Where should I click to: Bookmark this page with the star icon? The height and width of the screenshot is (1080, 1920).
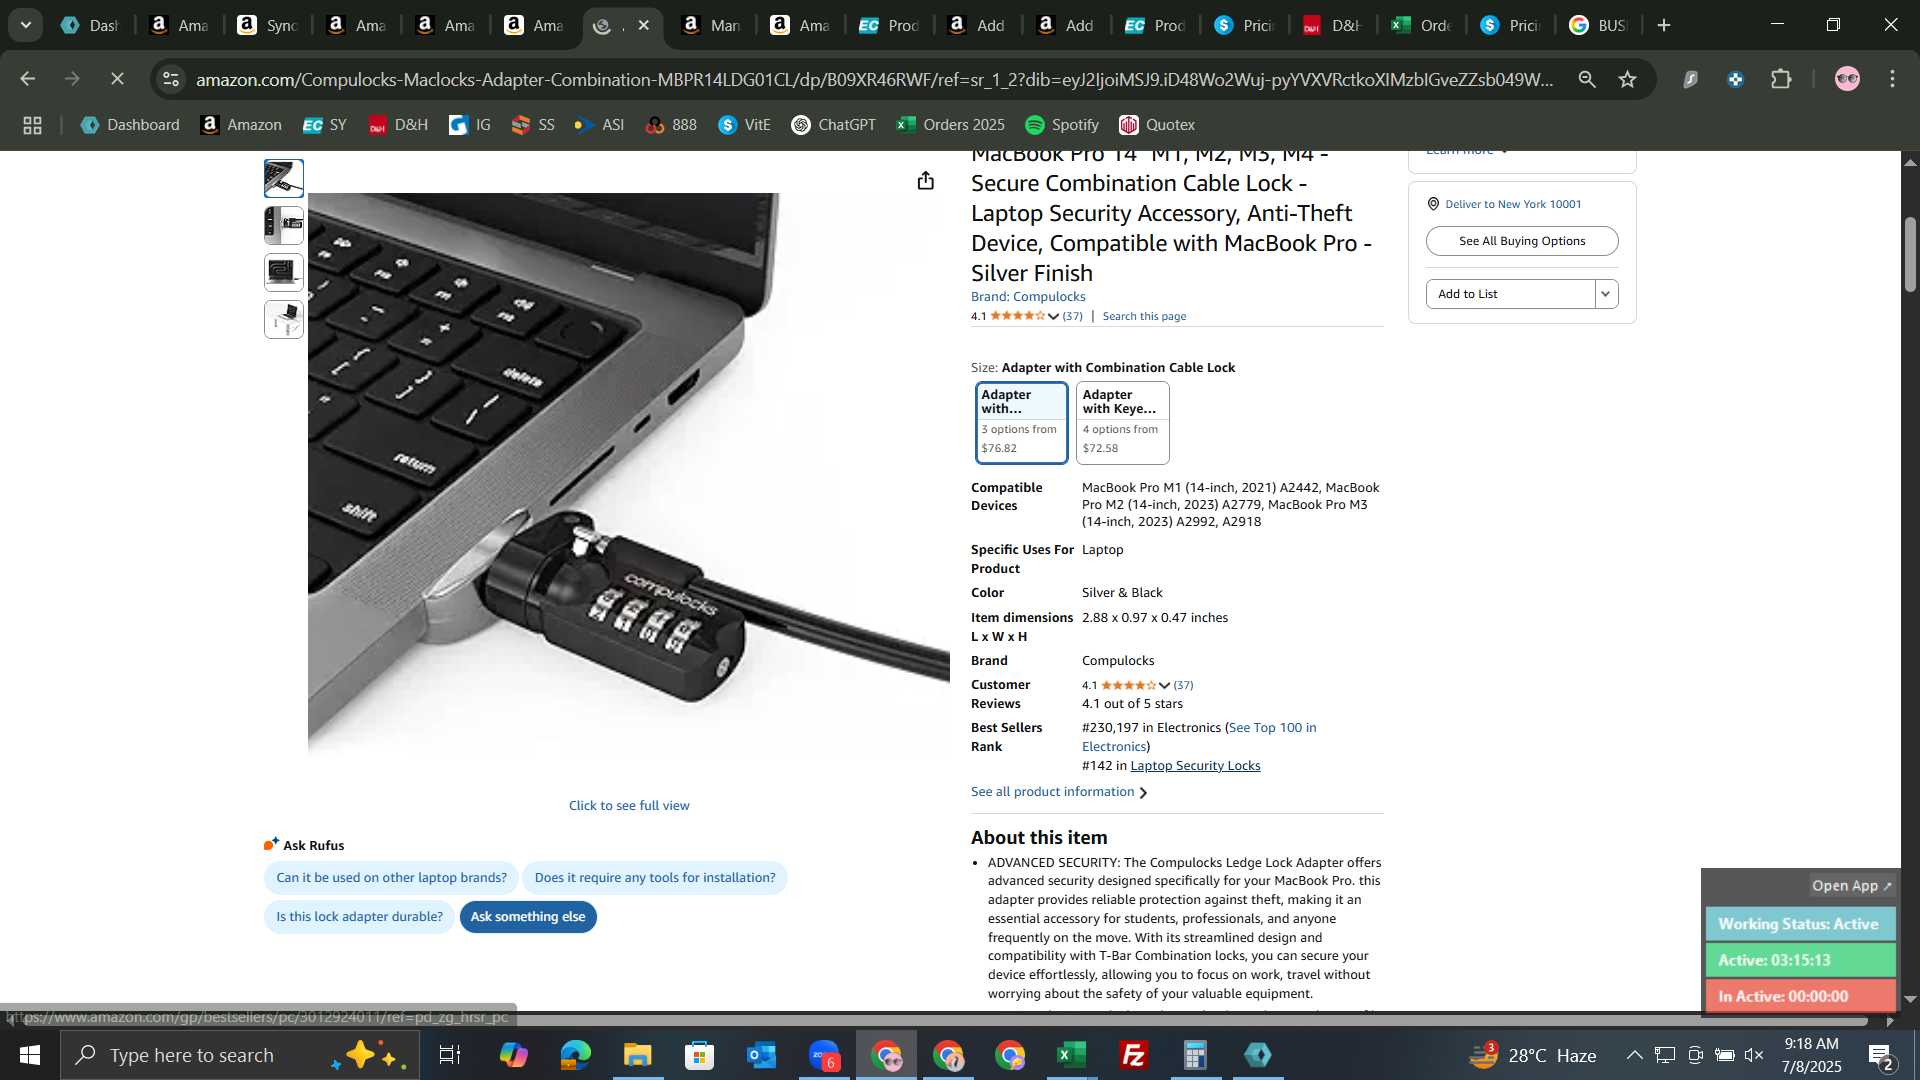click(1628, 79)
